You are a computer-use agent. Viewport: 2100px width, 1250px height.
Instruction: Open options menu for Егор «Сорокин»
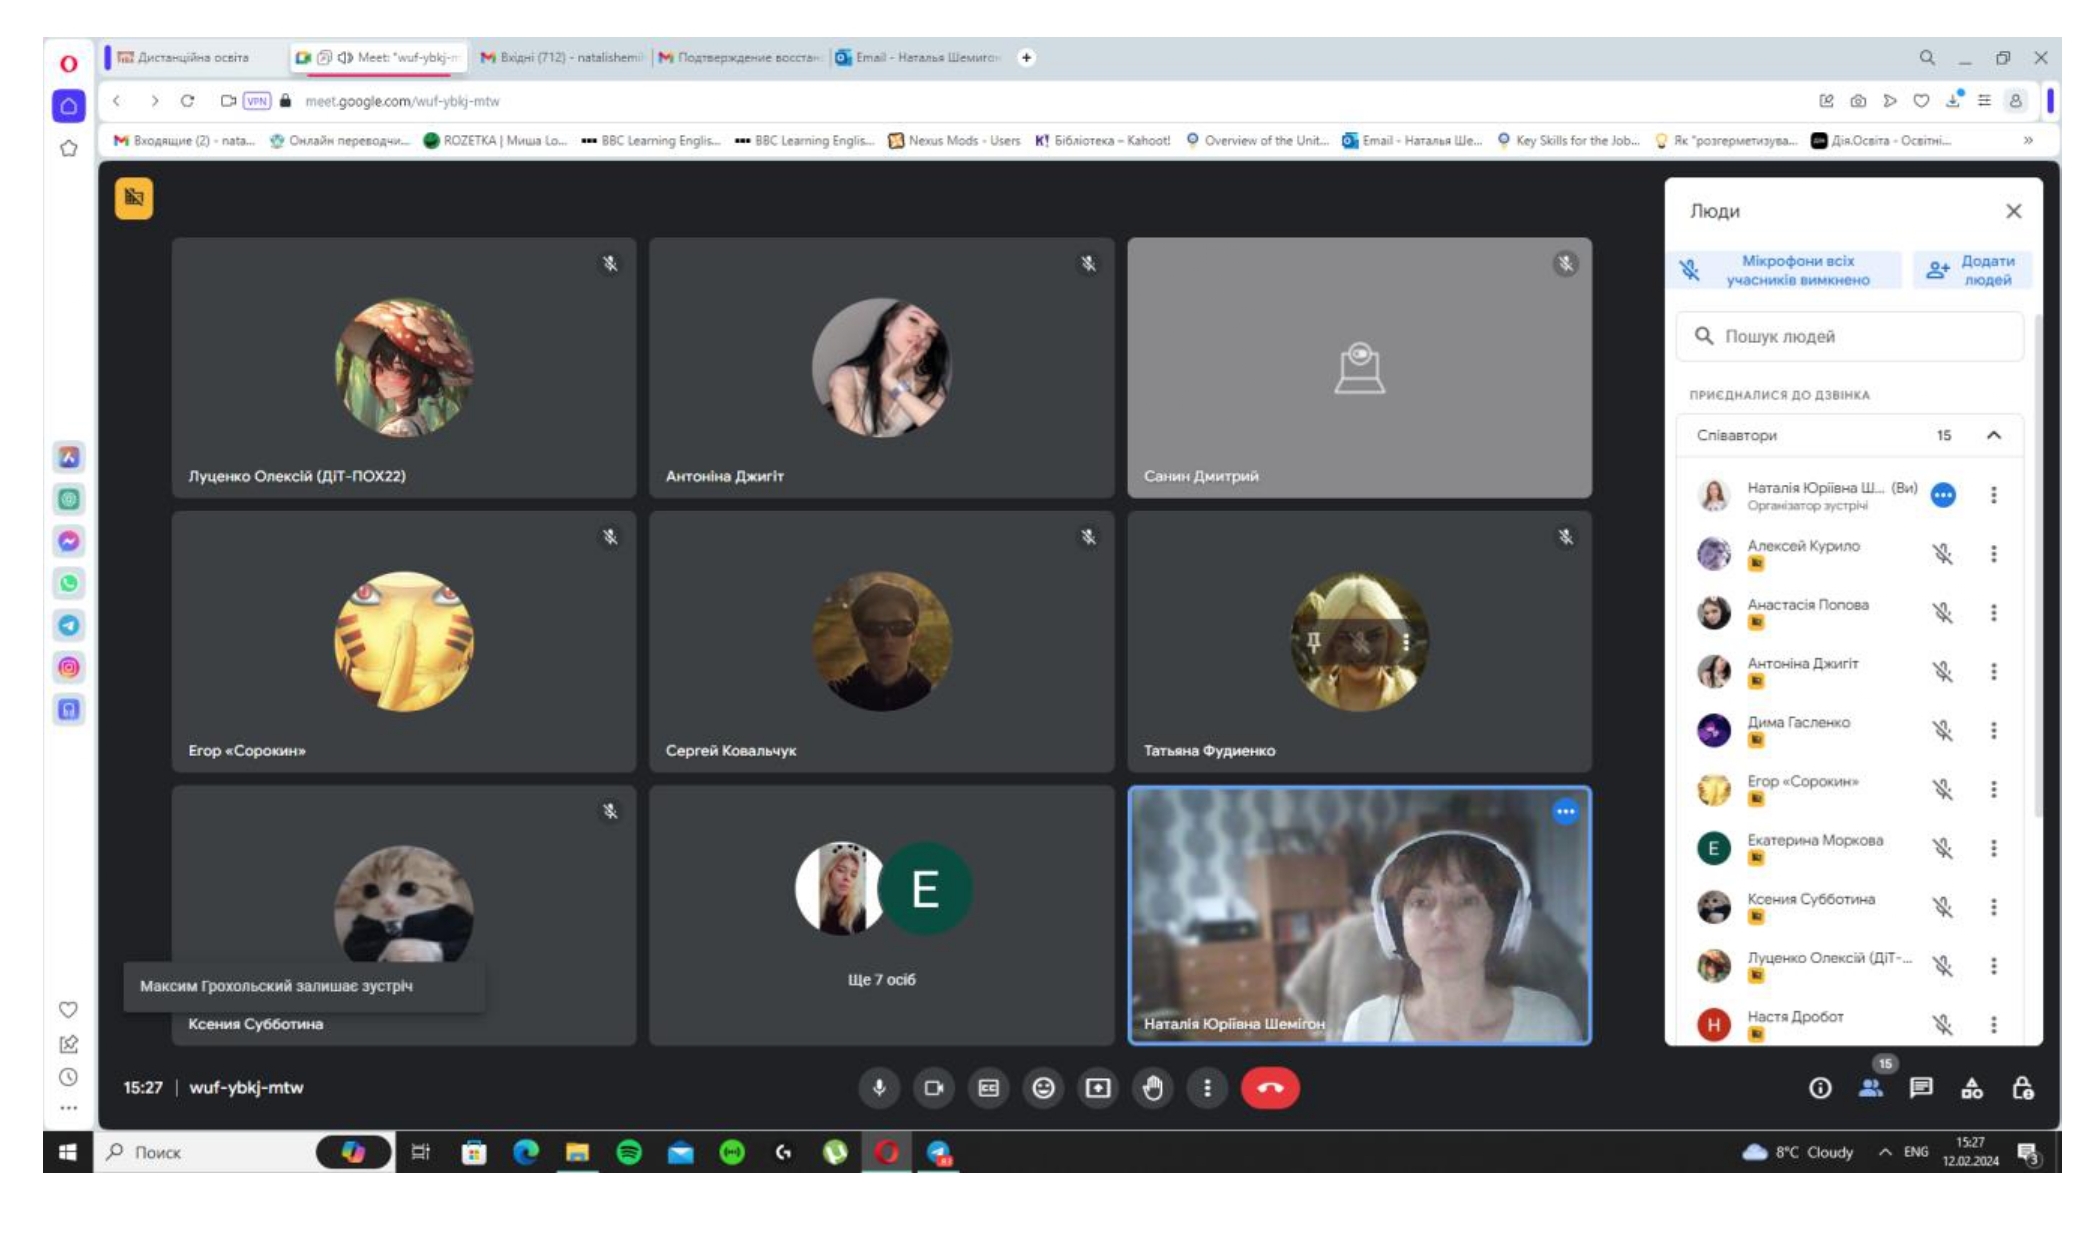coord(1994,790)
